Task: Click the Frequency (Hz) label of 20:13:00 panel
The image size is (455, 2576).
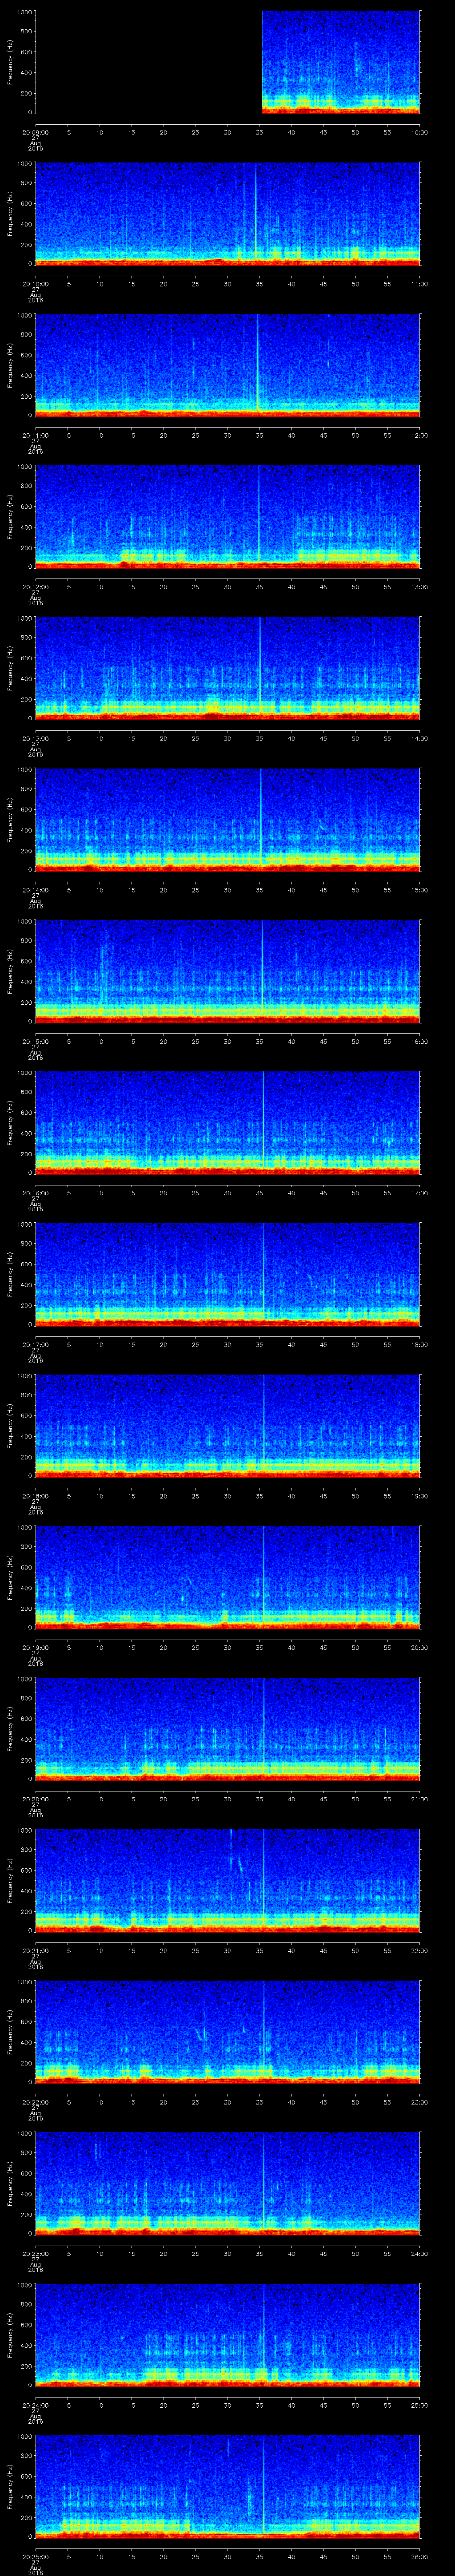Action: (x=10, y=668)
